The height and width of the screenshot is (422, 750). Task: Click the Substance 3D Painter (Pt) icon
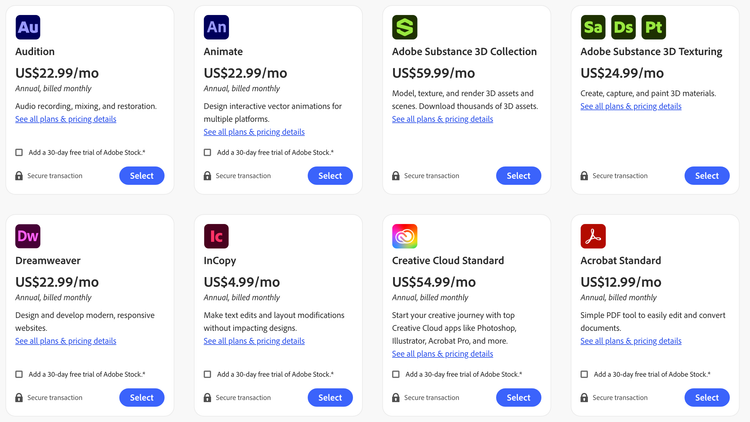[654, 27]
